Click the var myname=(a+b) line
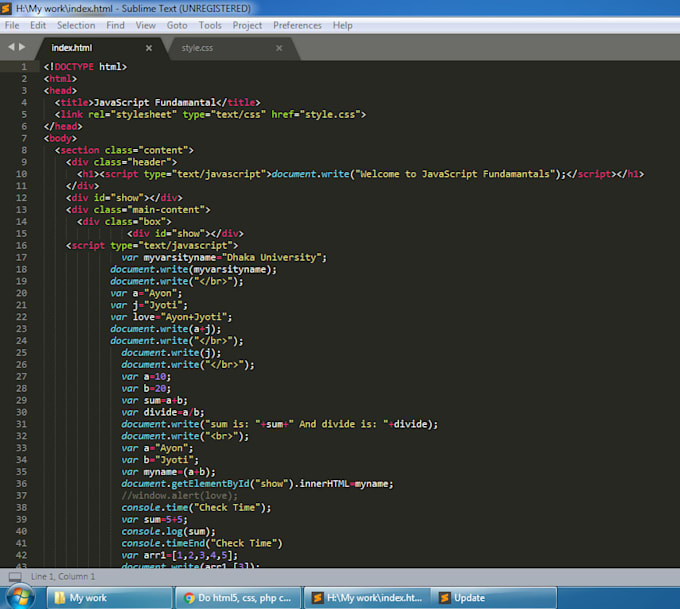Viewport: 680px width, 609px height. (x=168, y=472)
